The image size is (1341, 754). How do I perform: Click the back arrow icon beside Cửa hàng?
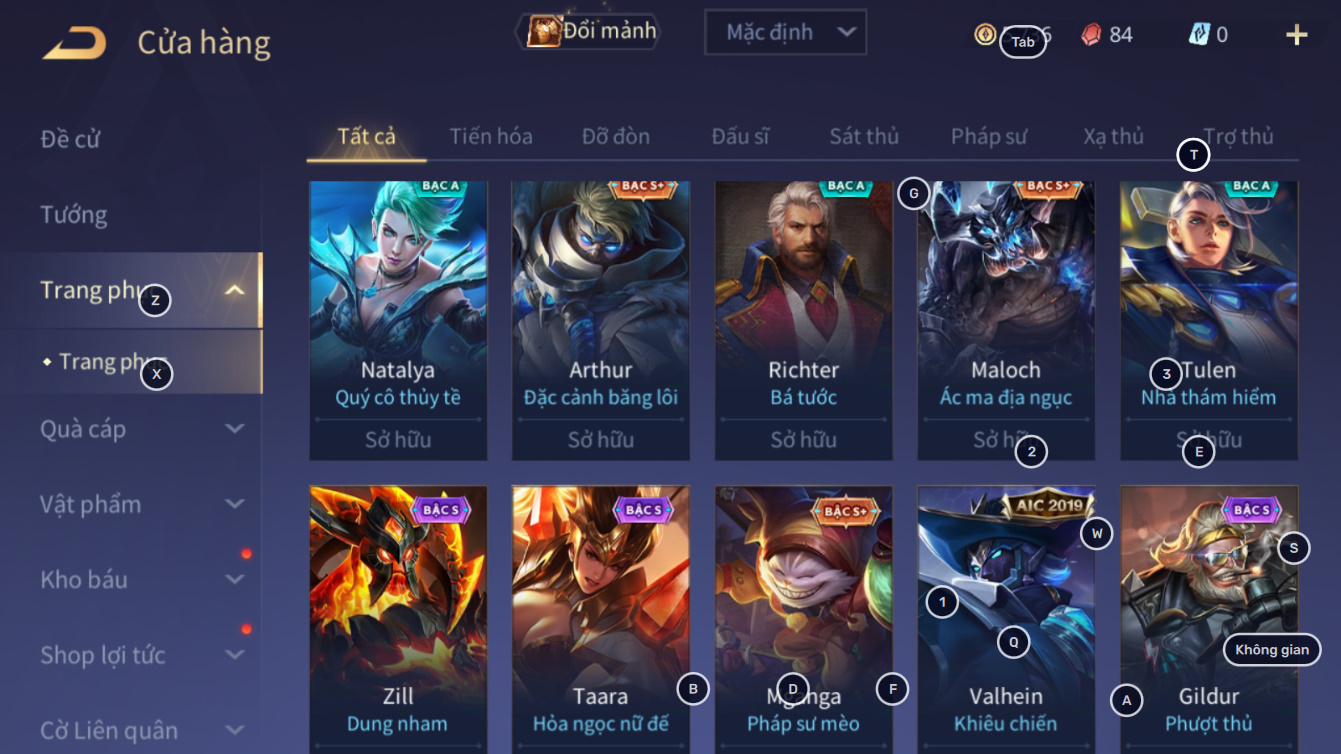74,43
